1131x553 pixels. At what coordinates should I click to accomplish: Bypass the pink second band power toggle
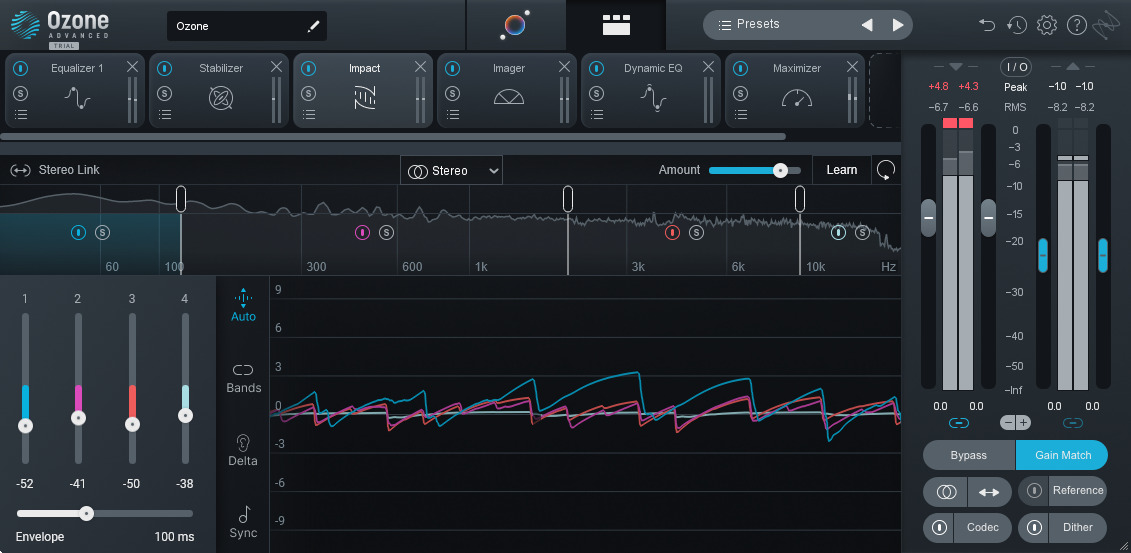point(362,232)
